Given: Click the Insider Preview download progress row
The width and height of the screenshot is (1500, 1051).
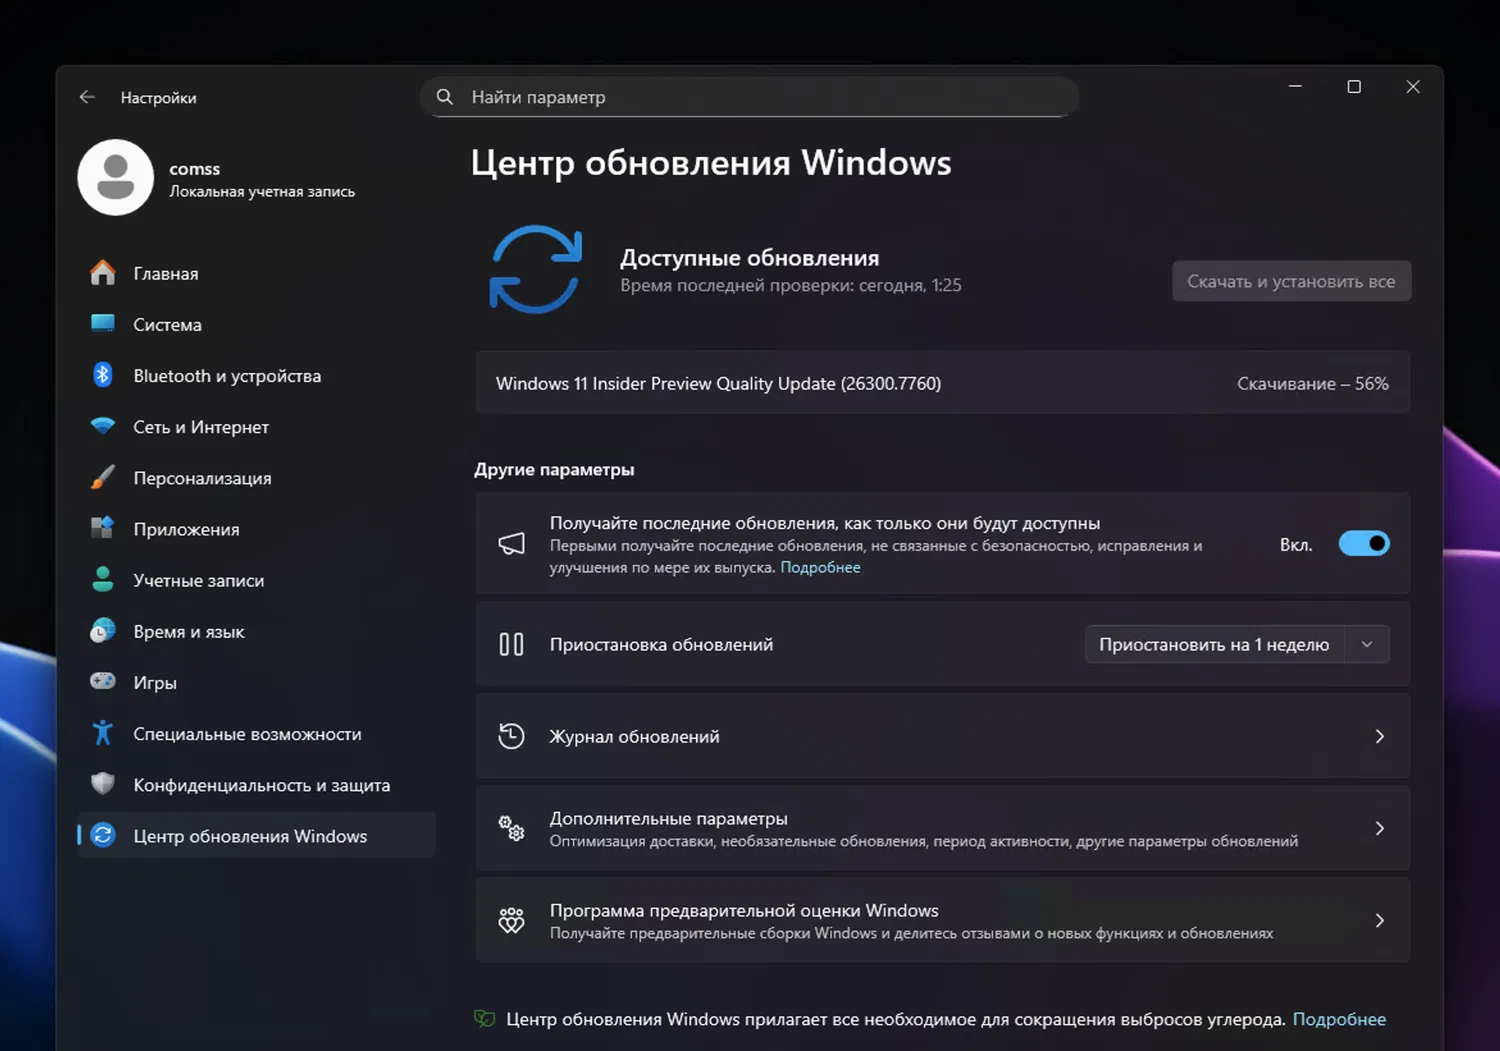Looking at the screenshot, I should point(942,382).
